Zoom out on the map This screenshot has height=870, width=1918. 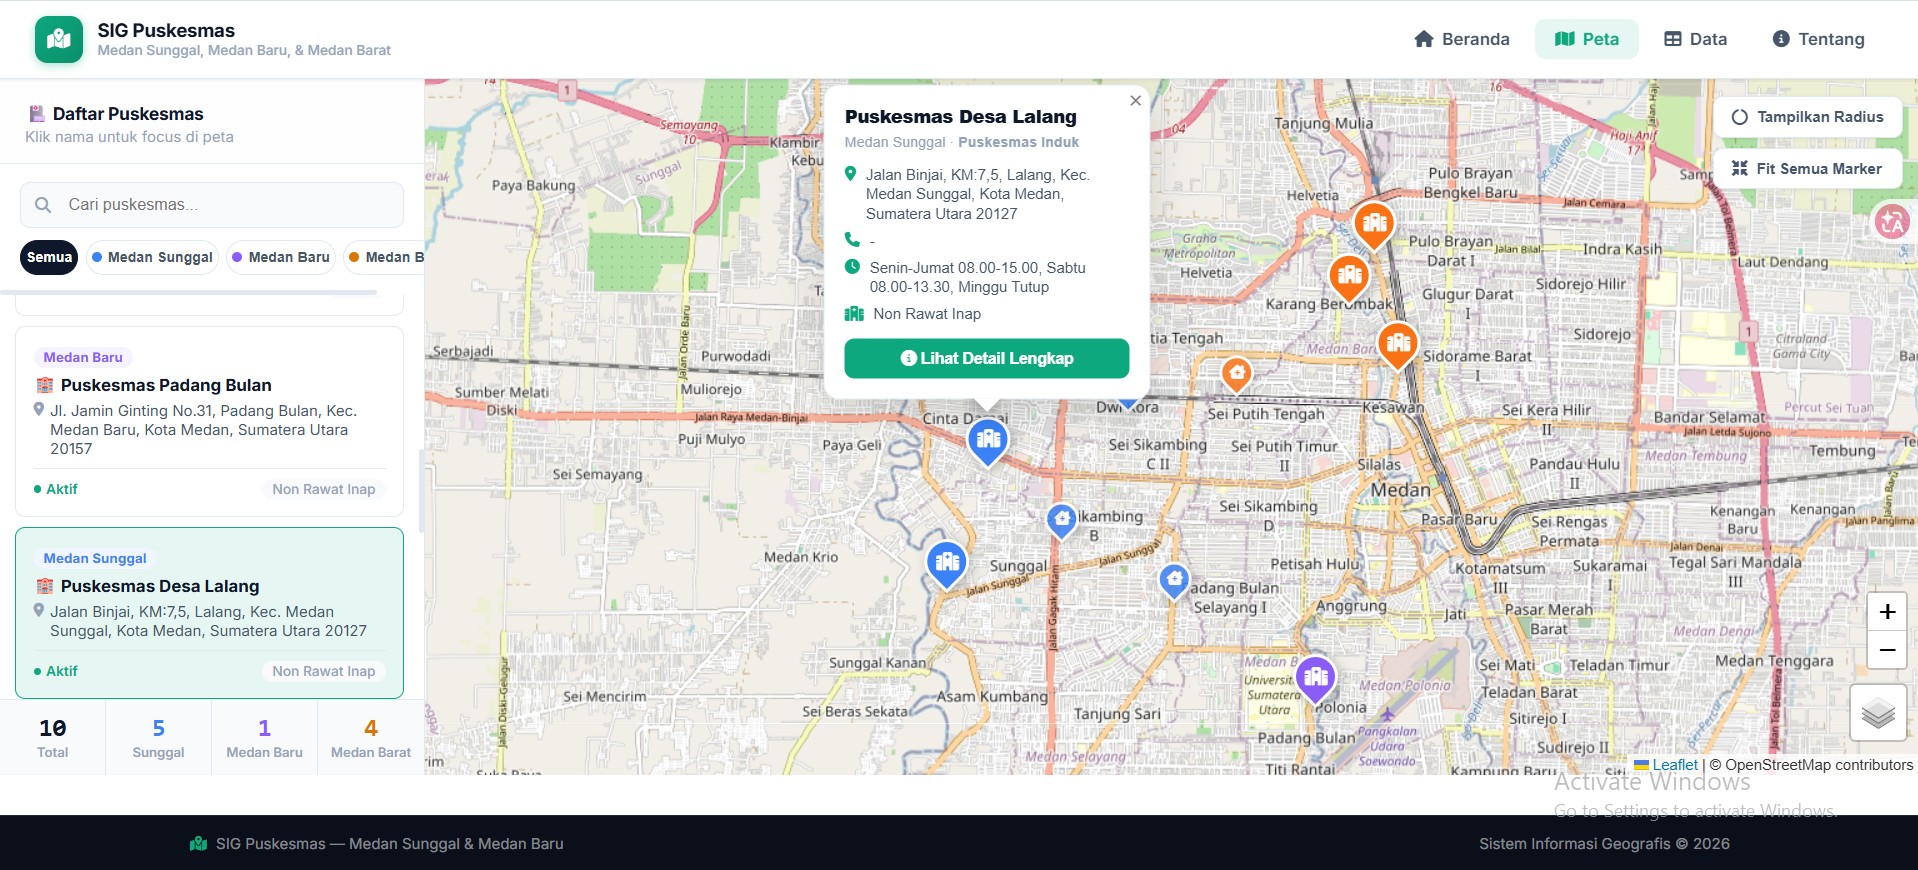pos(1887,650)
